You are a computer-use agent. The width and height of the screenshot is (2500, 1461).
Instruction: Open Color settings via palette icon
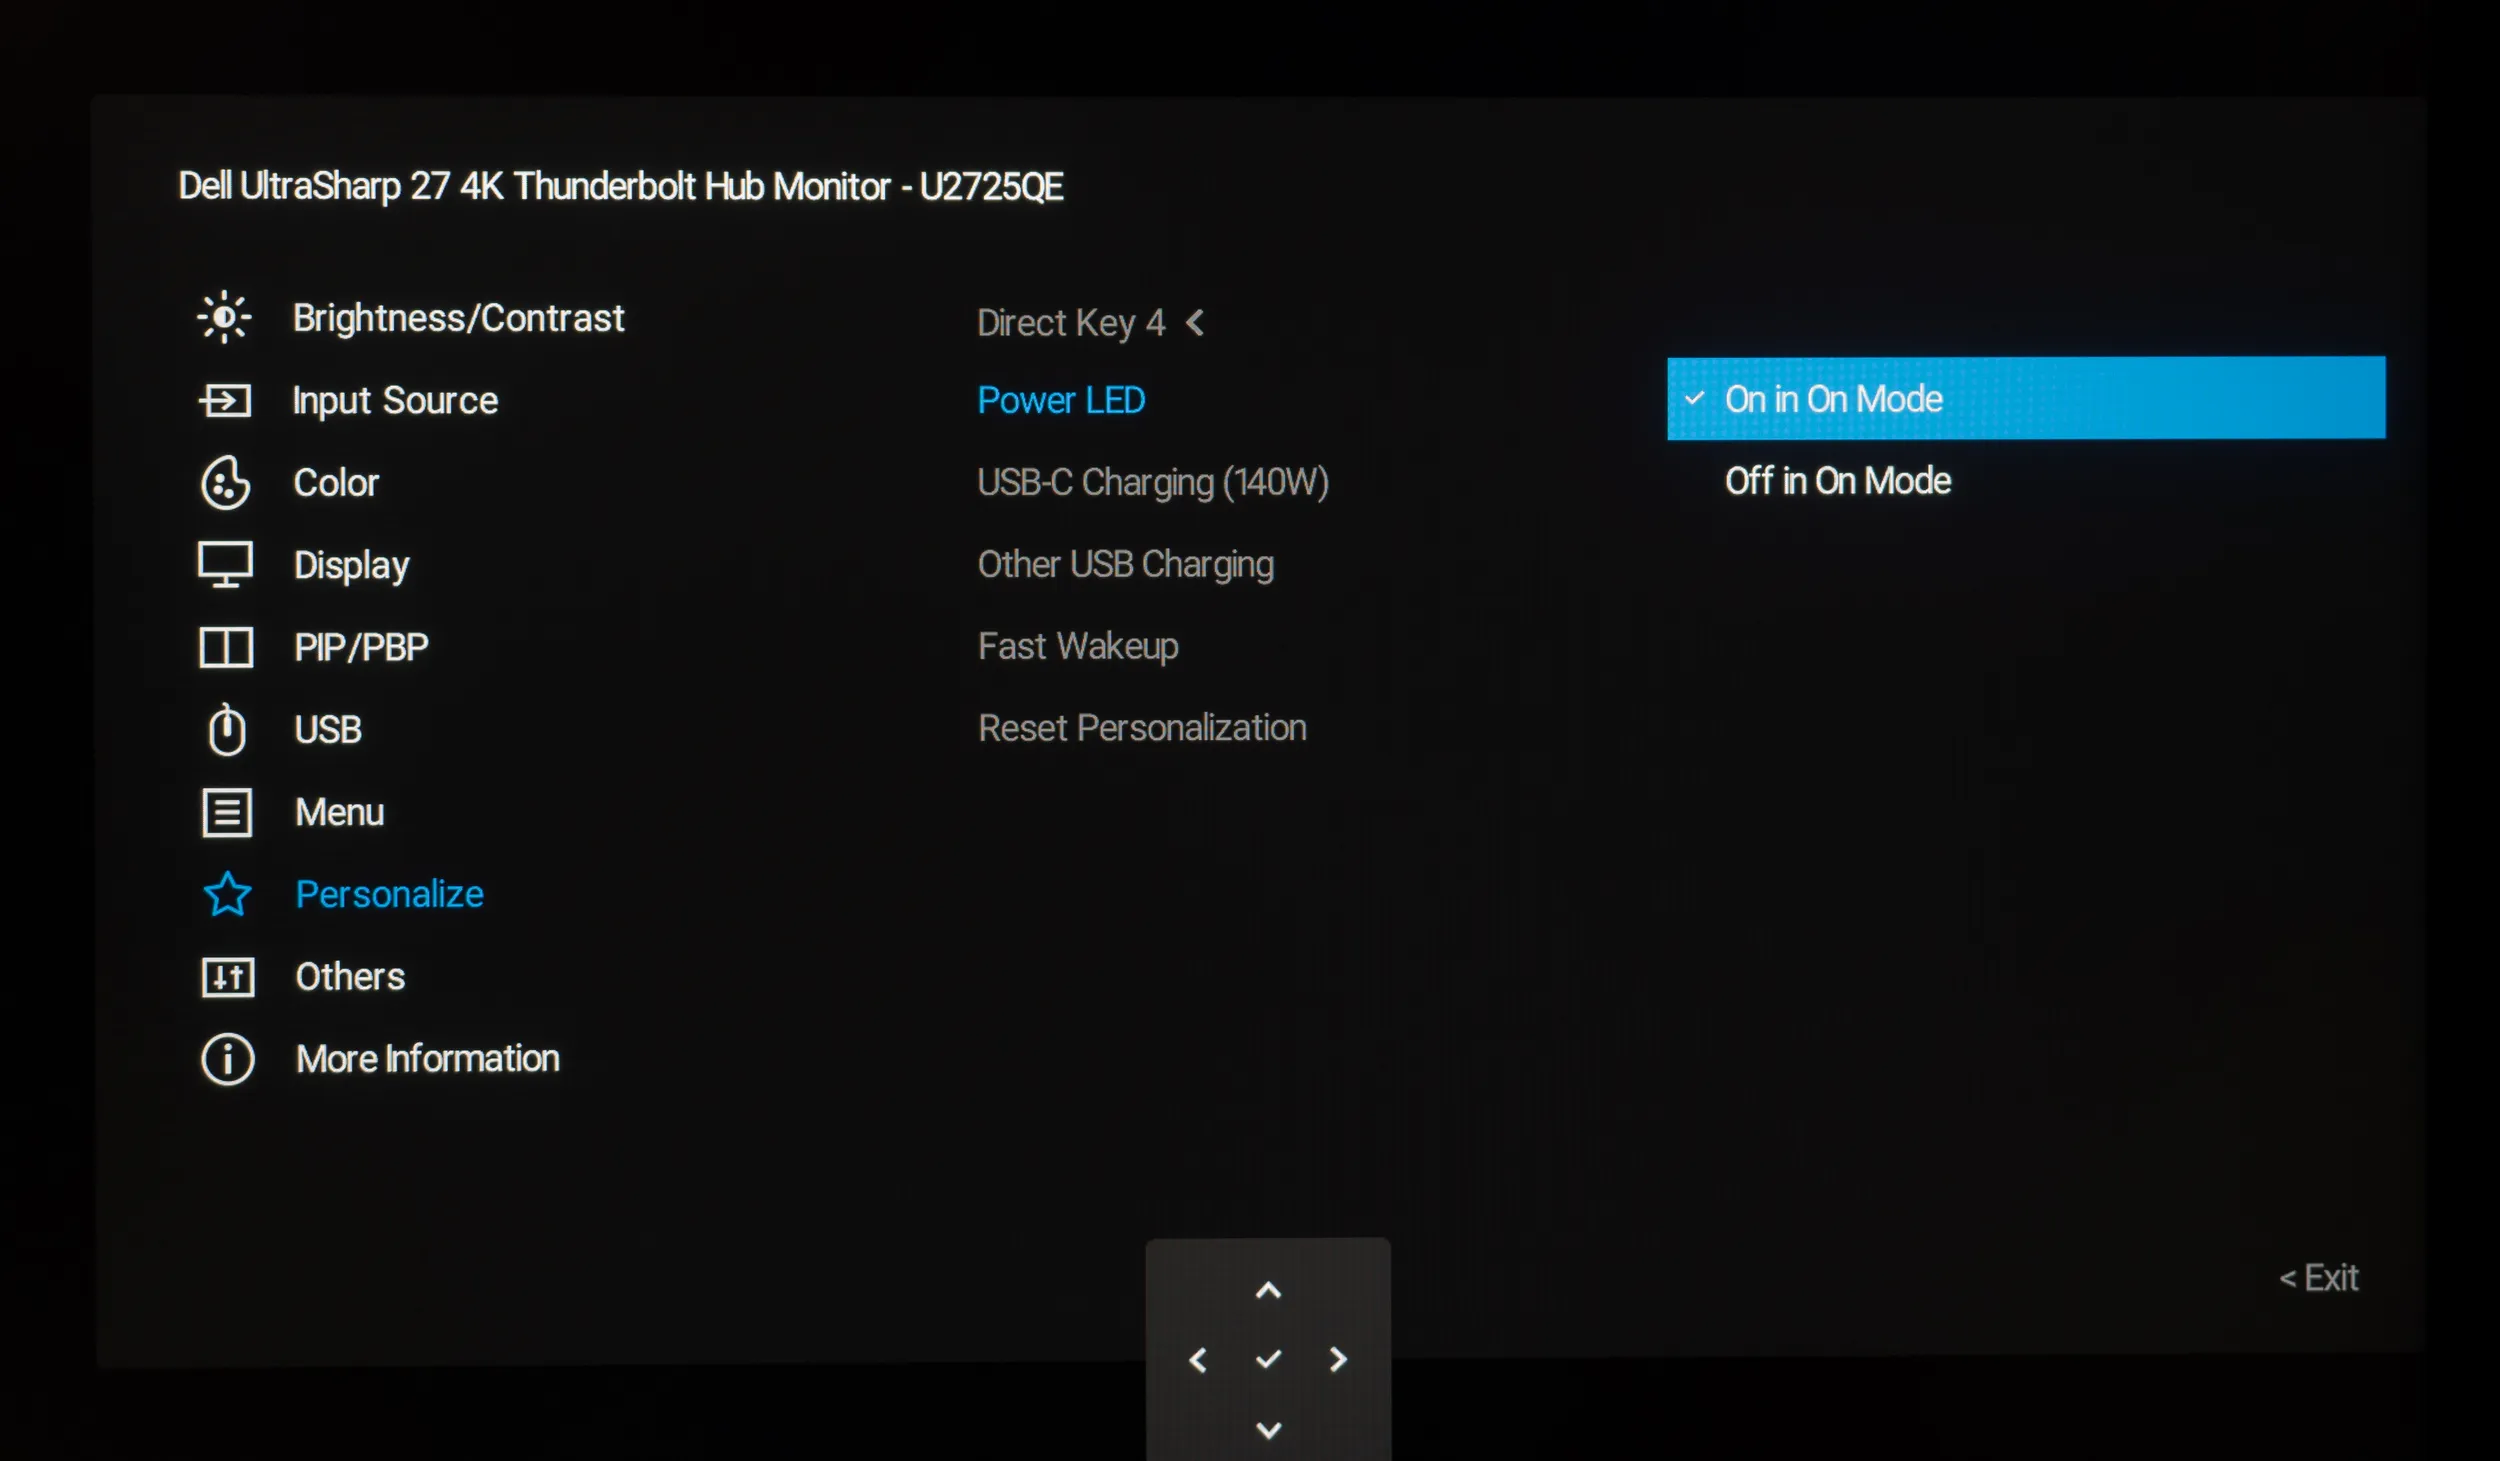pyautogui.click(x=225, y=483)
